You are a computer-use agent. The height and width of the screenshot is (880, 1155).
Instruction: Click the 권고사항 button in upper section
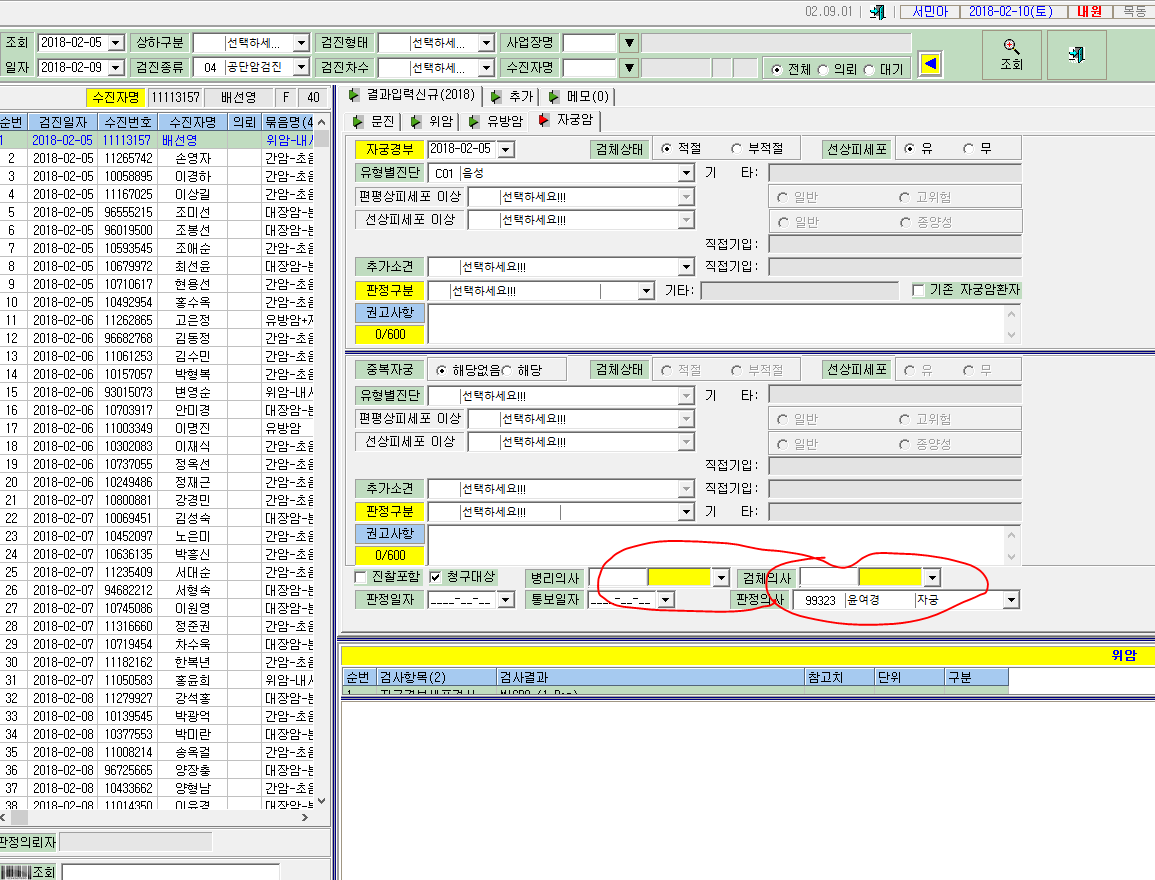pos(390,312)
